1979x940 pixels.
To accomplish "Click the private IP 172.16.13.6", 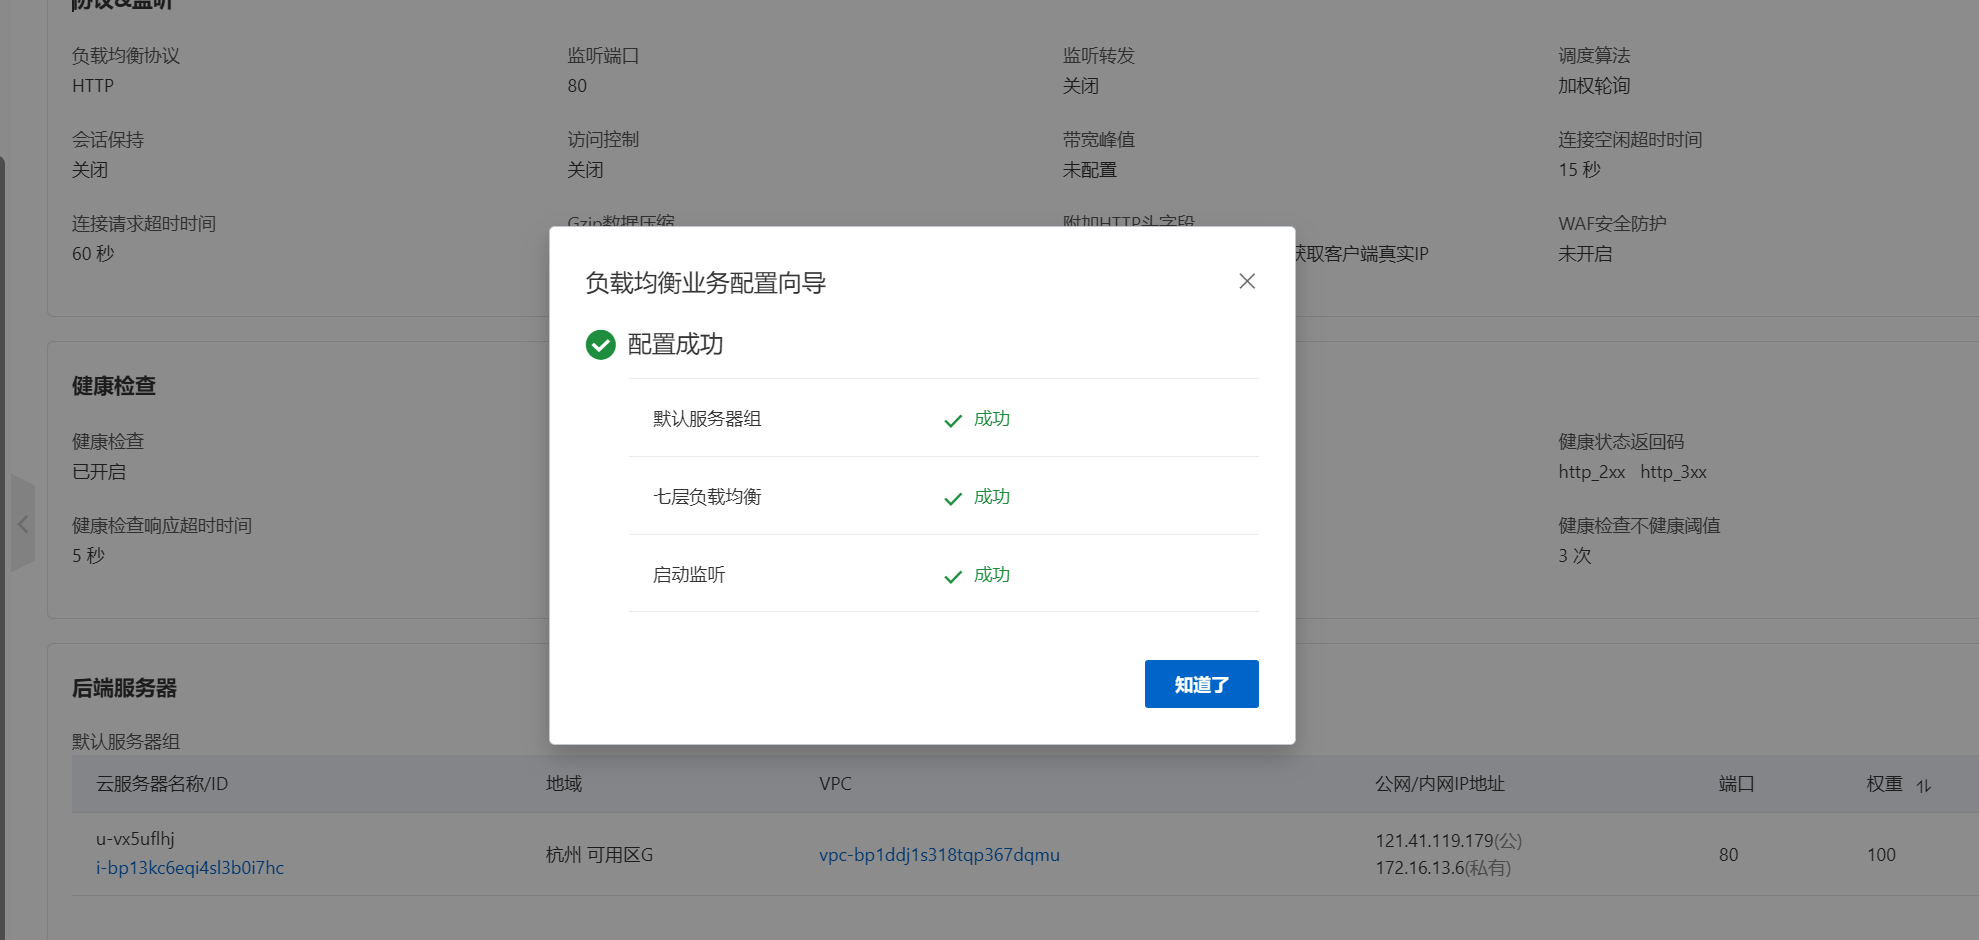I will pyautogui.click(x=1420, y=868).
